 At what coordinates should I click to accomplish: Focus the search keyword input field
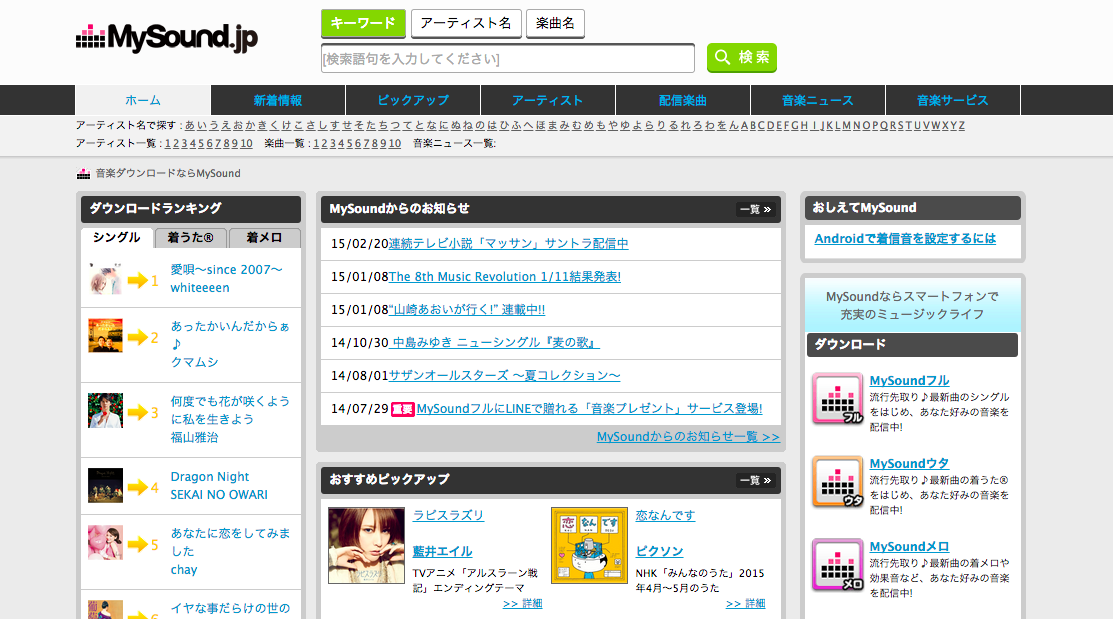click(x=507, y=59)
